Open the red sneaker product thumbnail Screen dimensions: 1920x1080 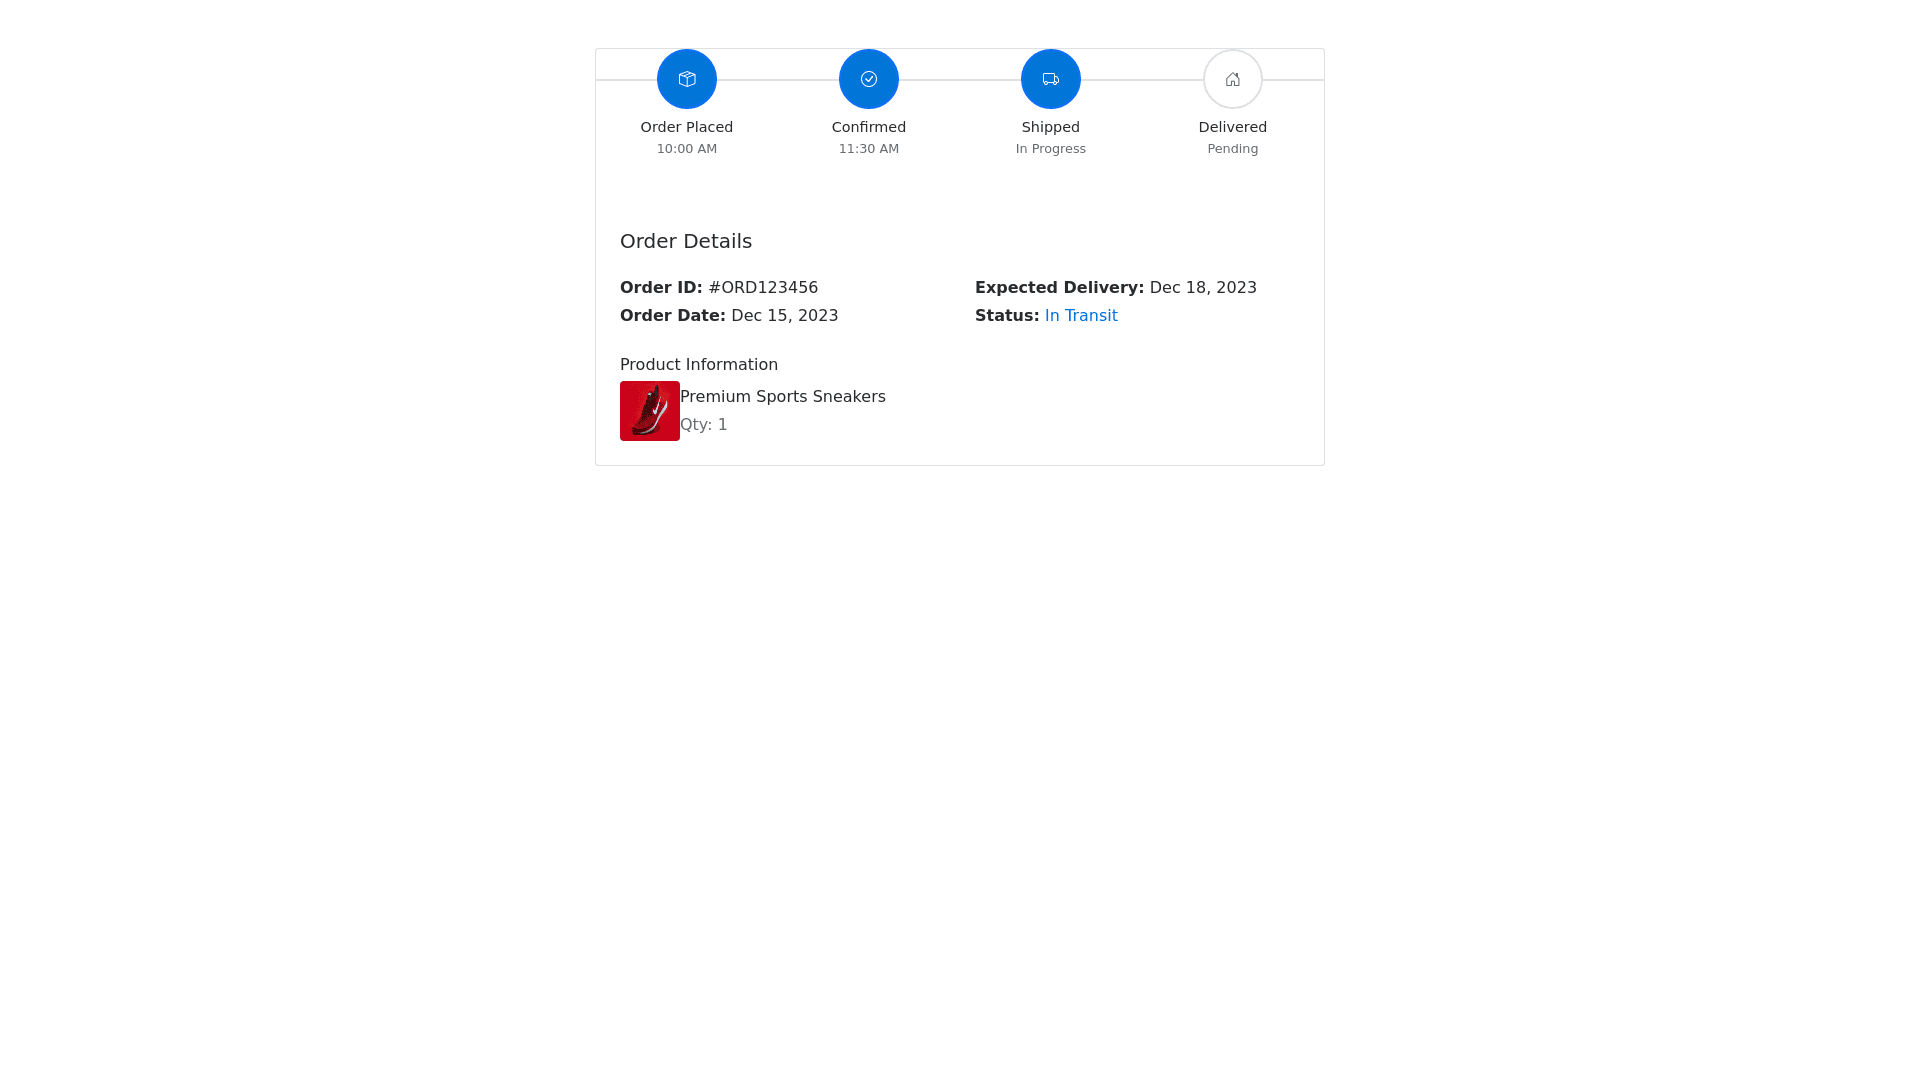[x=650, y=411]
